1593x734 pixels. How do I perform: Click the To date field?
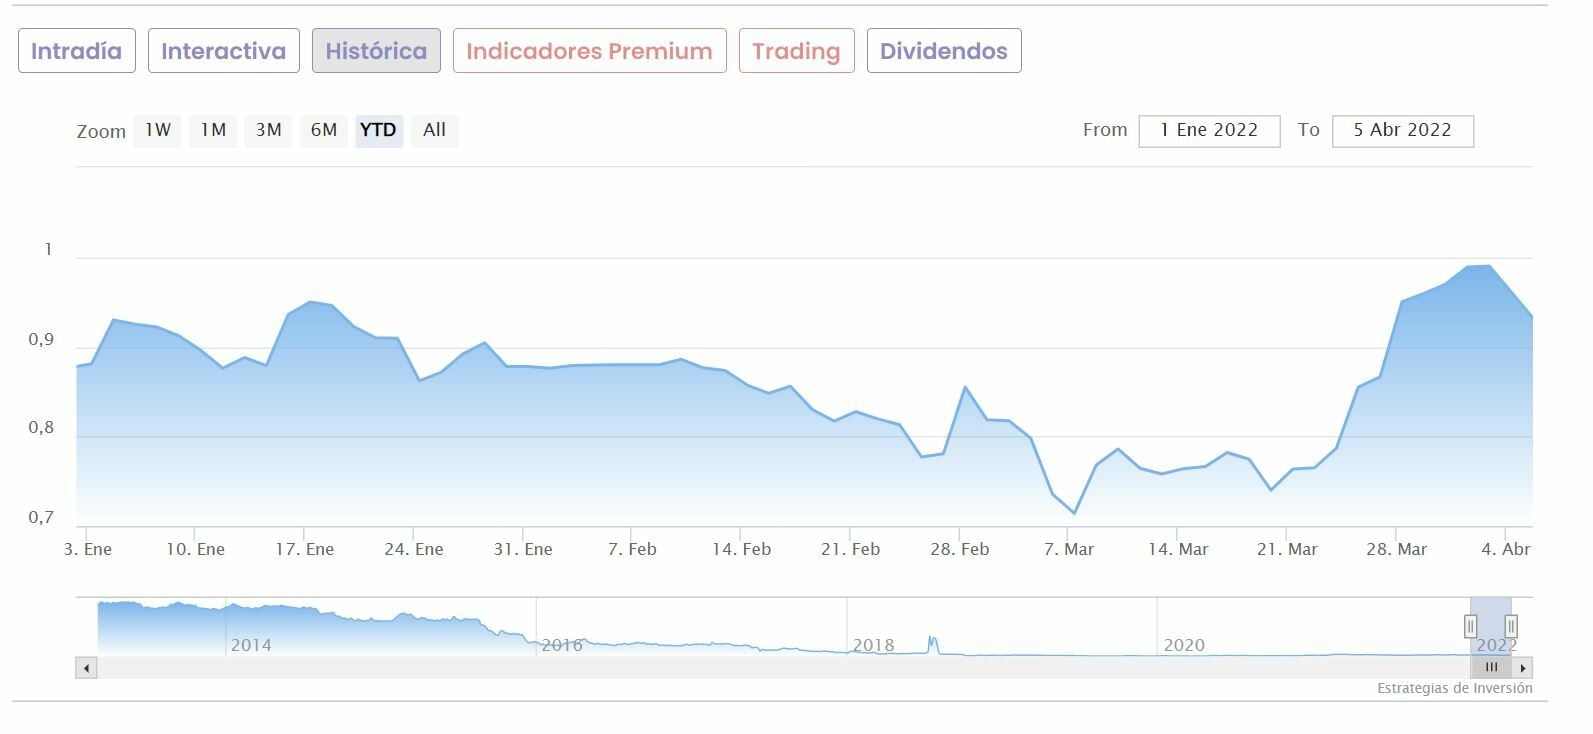(x=1402, y=130)
